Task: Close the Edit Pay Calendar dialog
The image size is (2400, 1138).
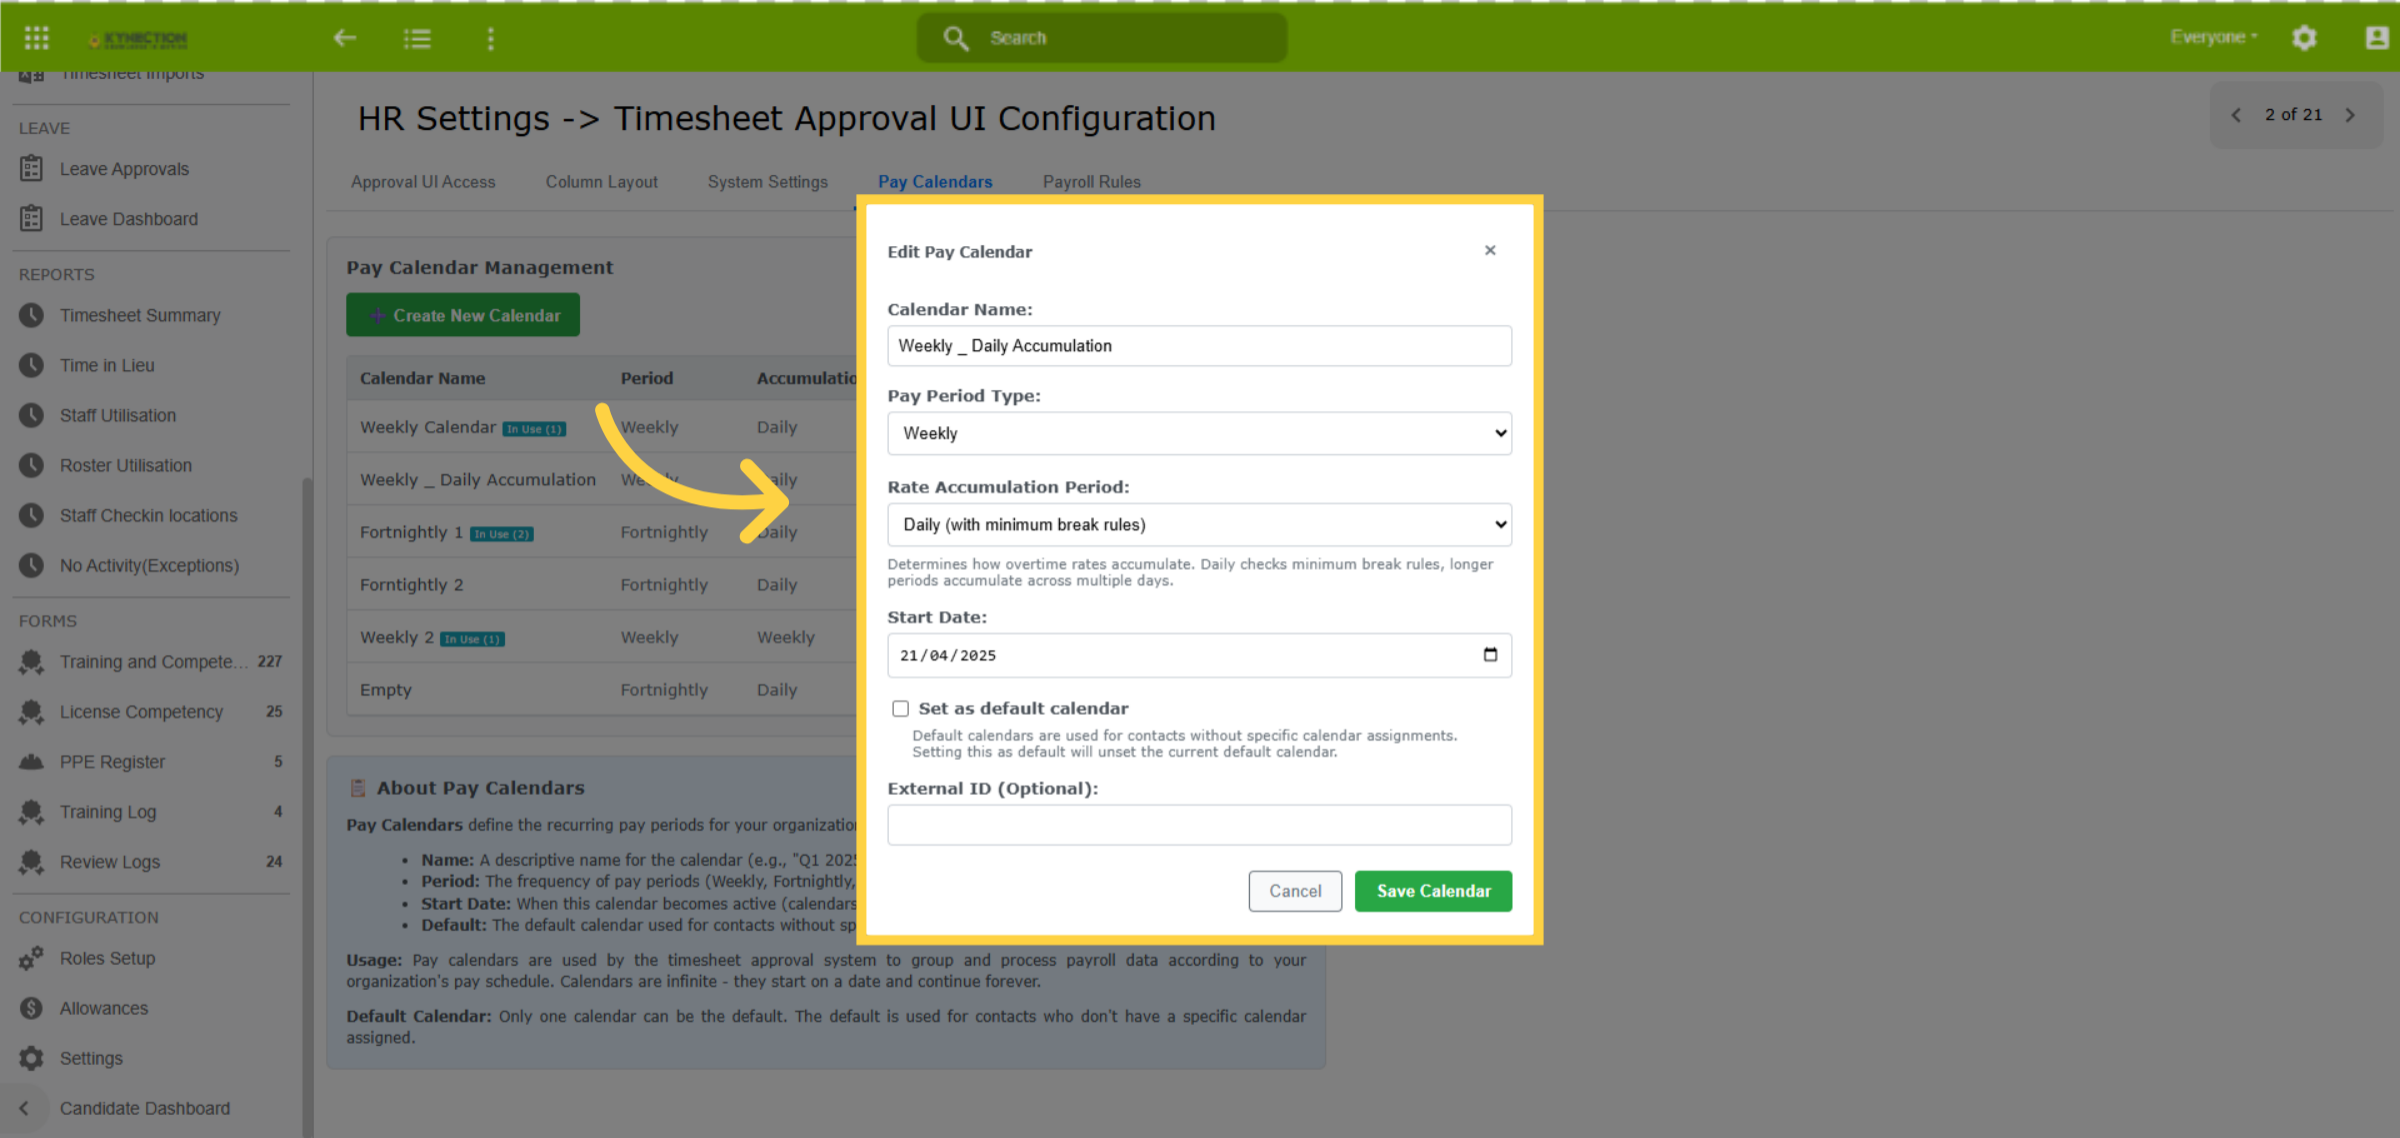Action: click(x=1490, y=250)
